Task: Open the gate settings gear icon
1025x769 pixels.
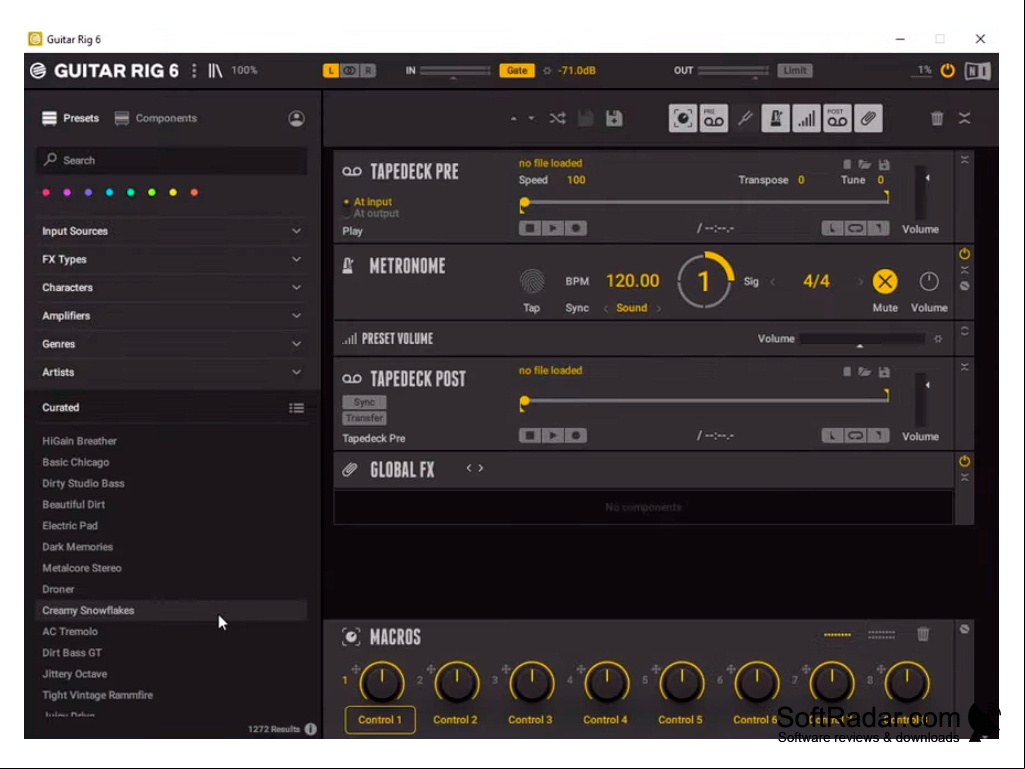Action: pos(547,71)
